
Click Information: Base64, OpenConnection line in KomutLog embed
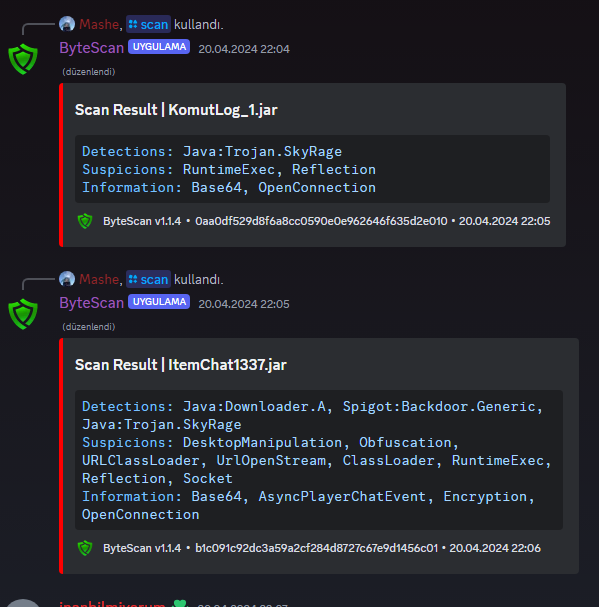pos(229,188)
